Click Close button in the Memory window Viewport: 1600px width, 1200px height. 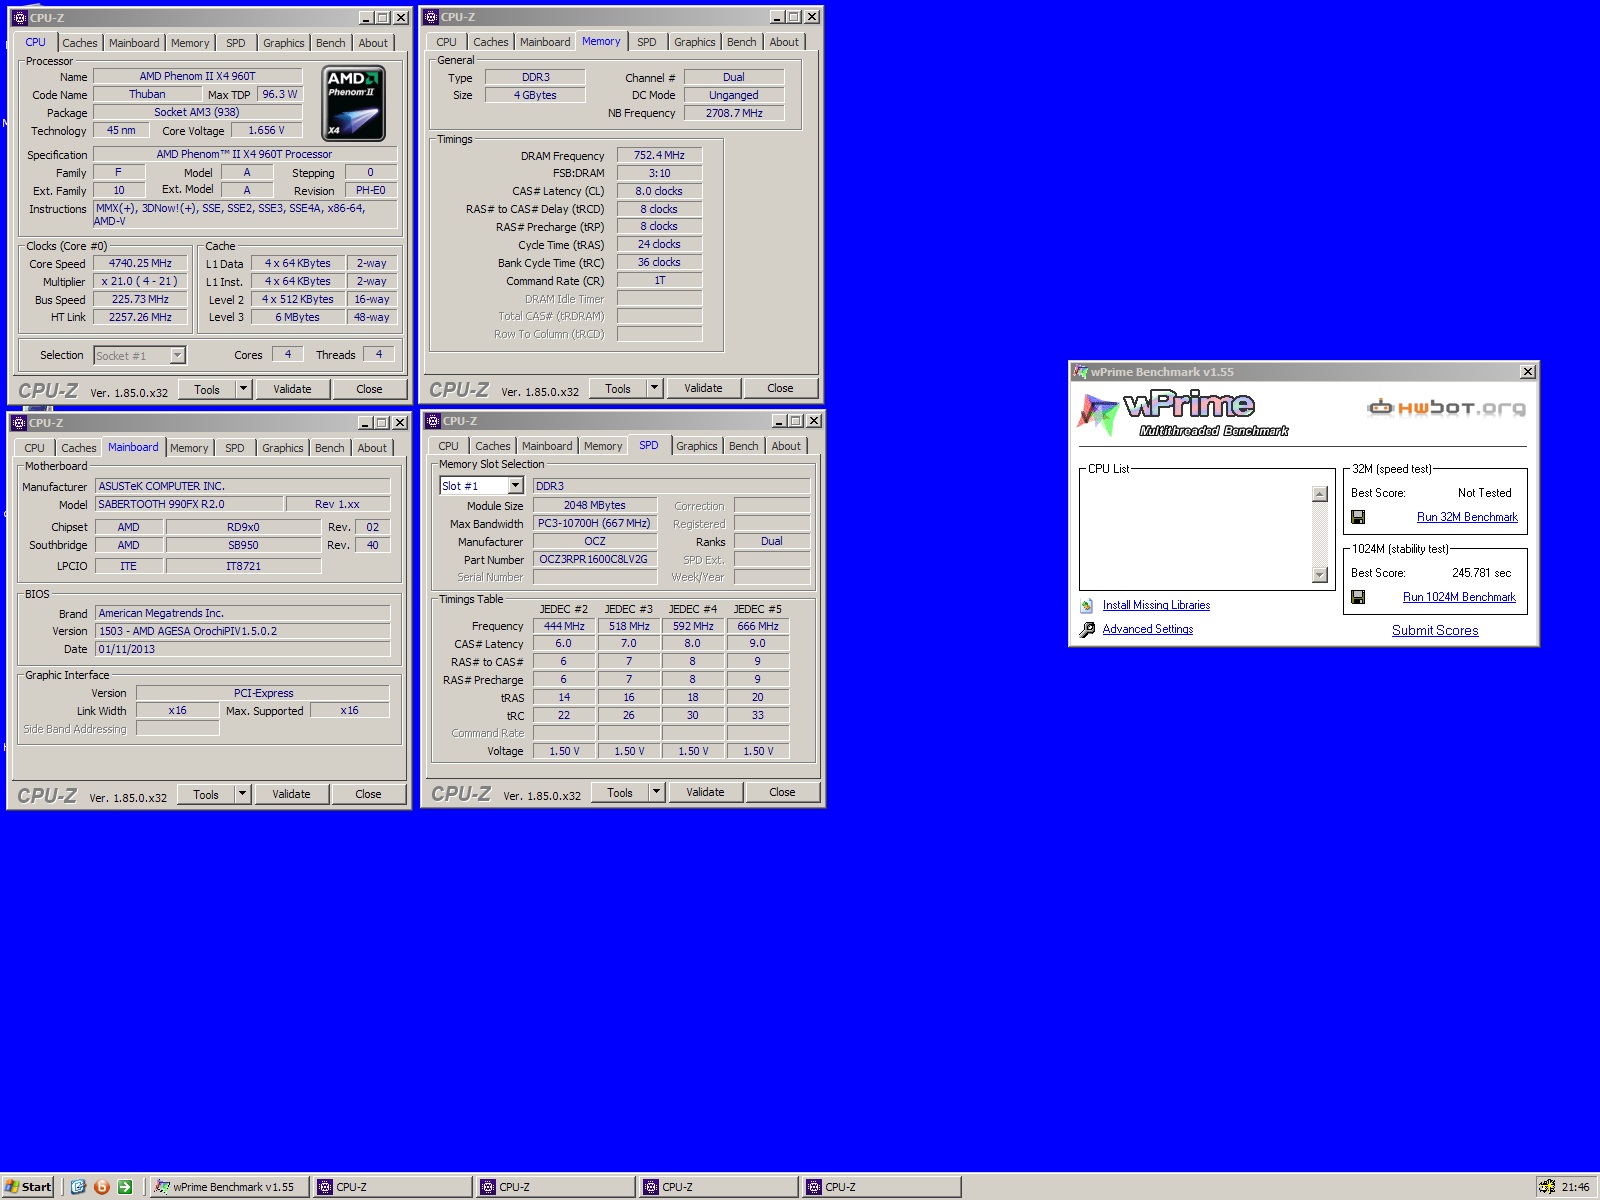click(780, 388)
